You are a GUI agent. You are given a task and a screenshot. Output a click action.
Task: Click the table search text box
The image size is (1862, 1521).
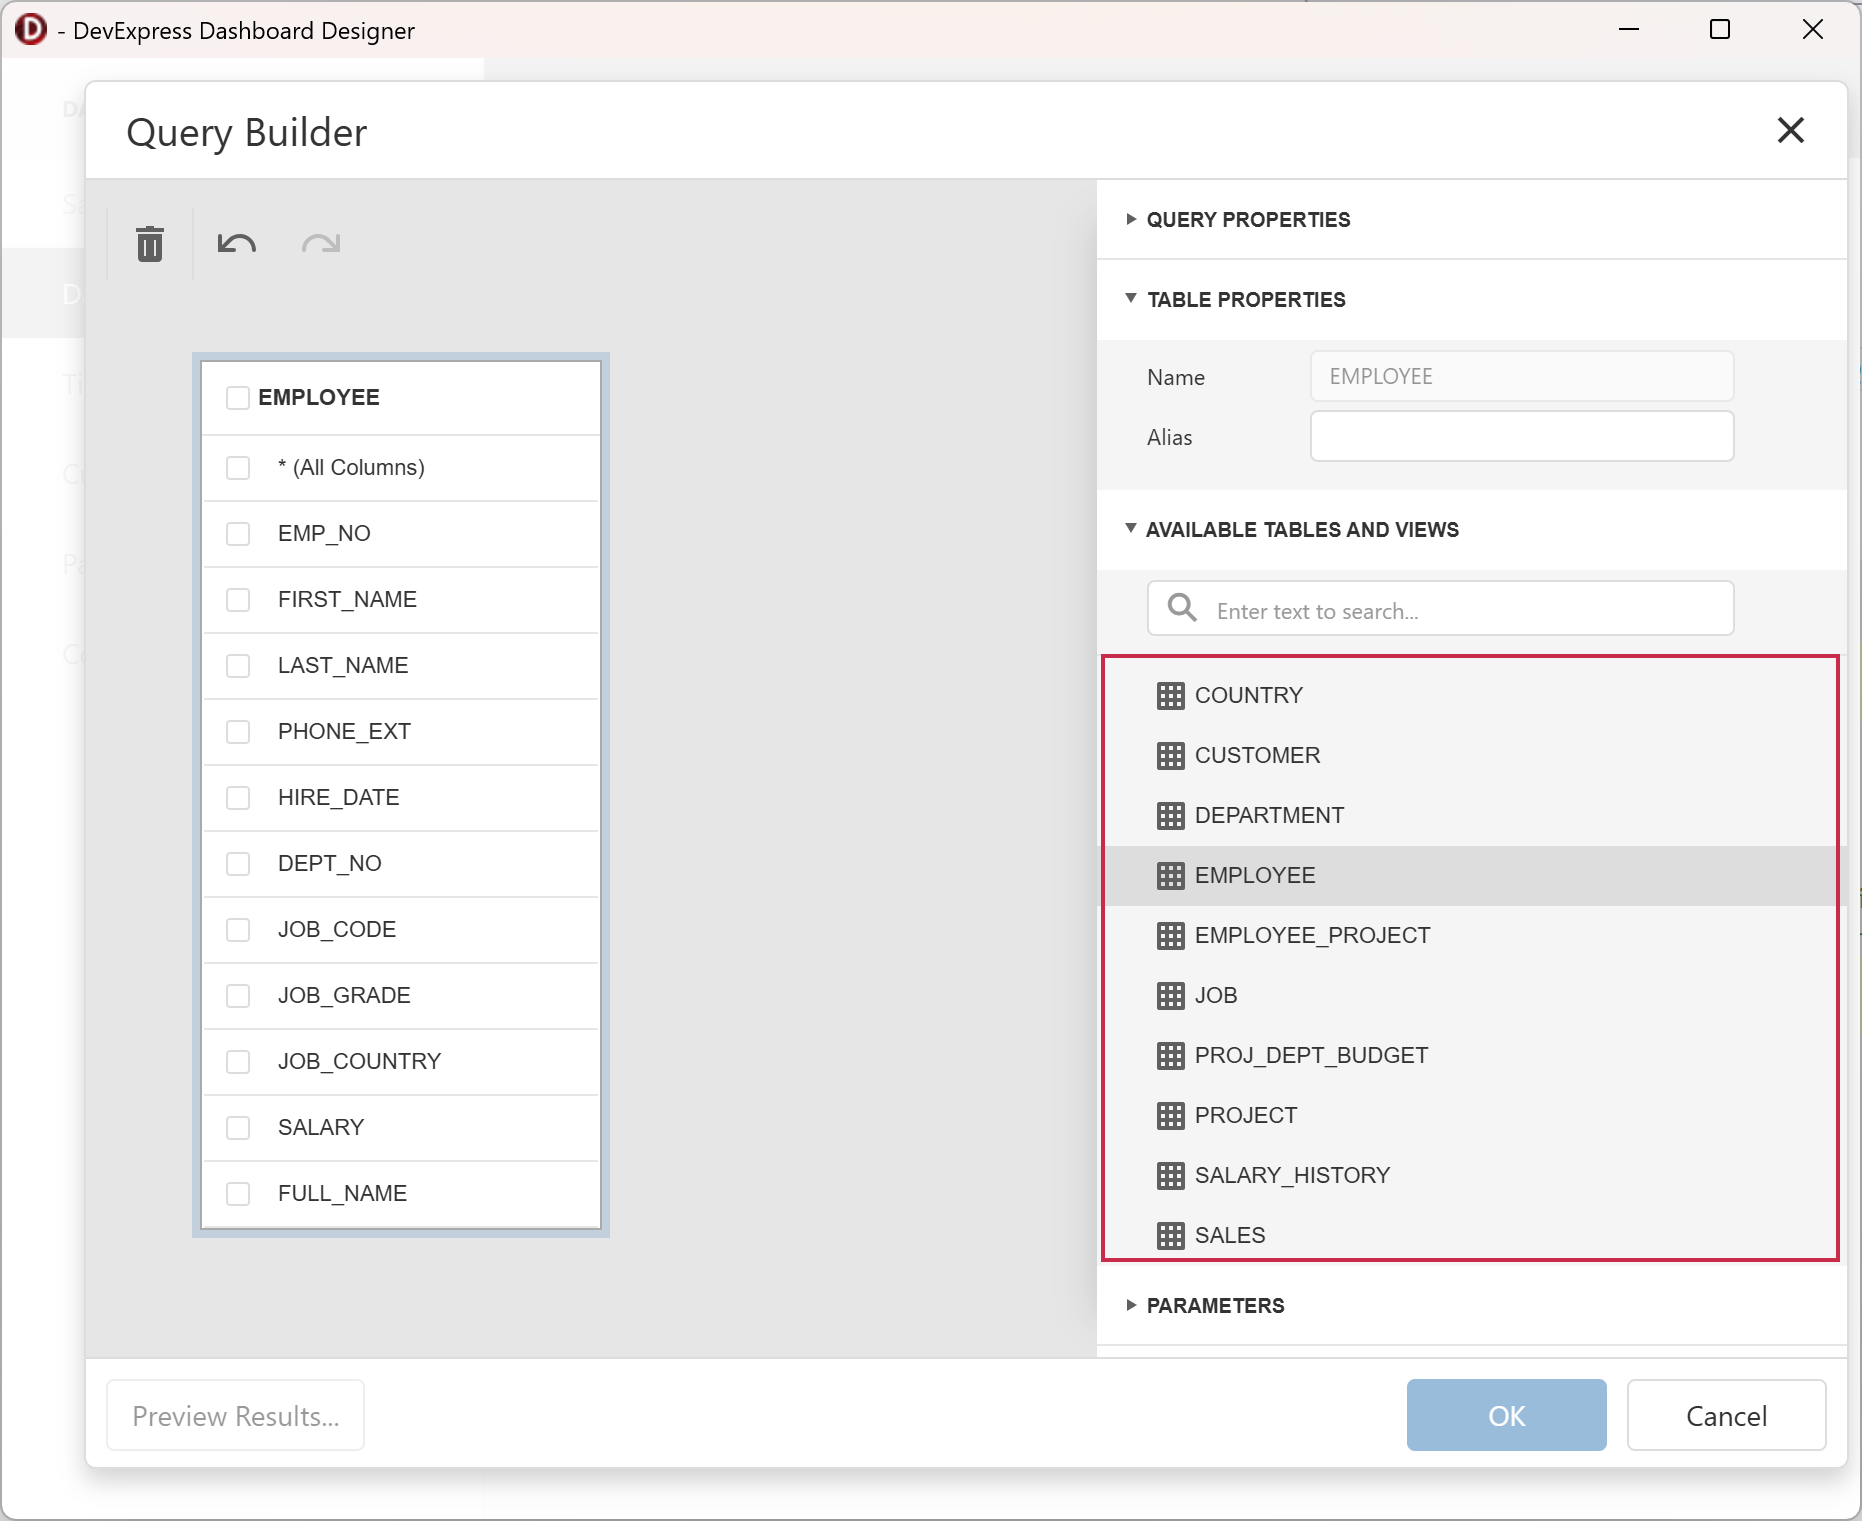[x=1440, y=609]
